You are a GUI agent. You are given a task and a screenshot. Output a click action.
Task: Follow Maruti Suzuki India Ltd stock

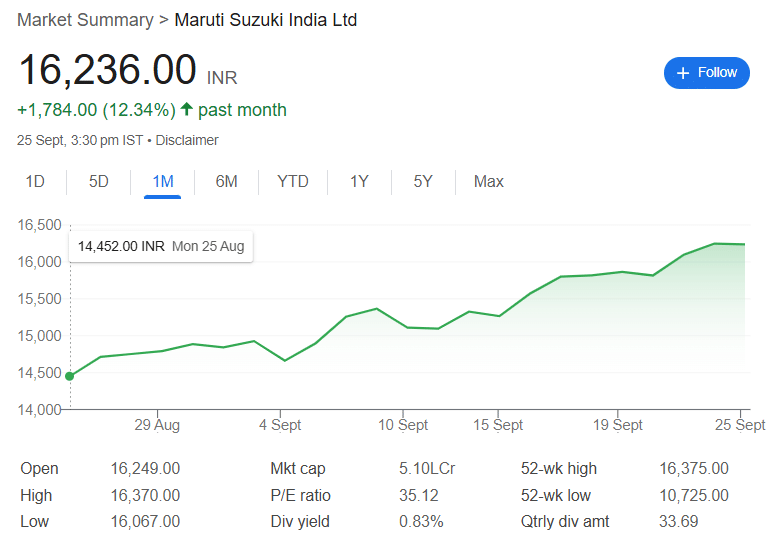coord(706,73)
